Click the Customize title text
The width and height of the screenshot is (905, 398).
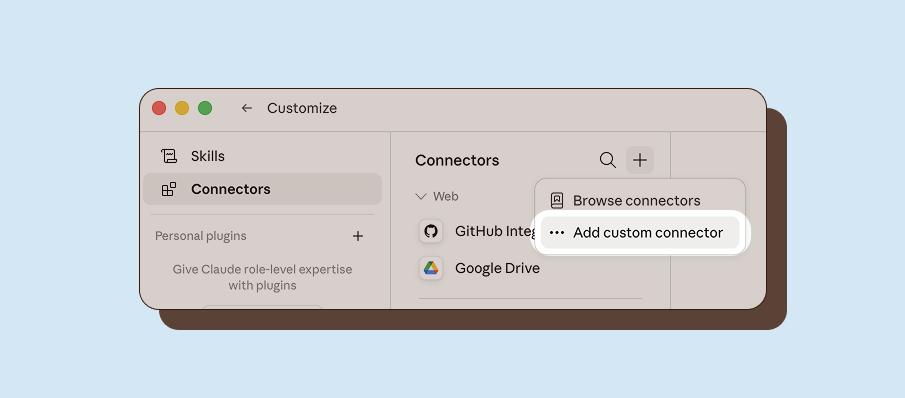[302, 108]
